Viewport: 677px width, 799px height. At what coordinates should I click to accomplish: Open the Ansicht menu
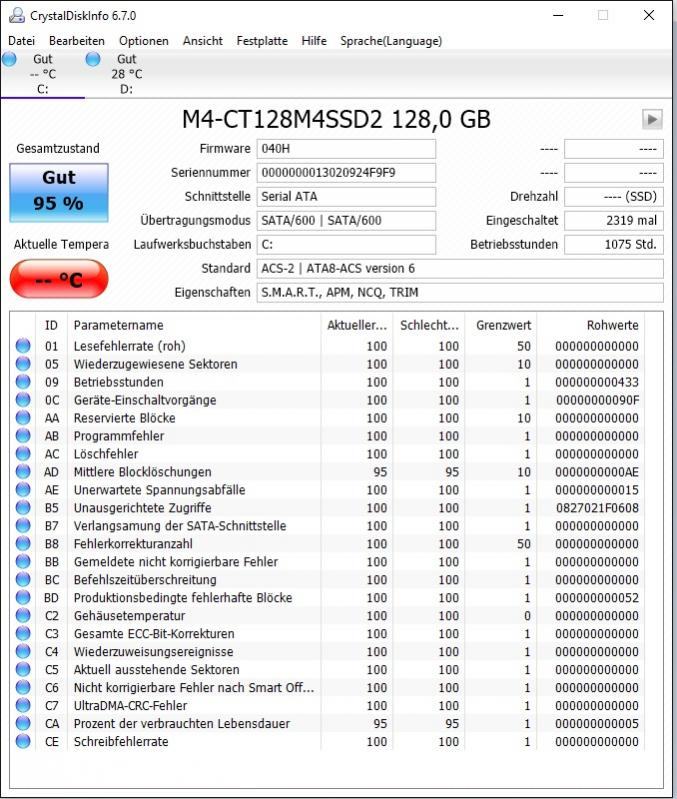[203, 41]
